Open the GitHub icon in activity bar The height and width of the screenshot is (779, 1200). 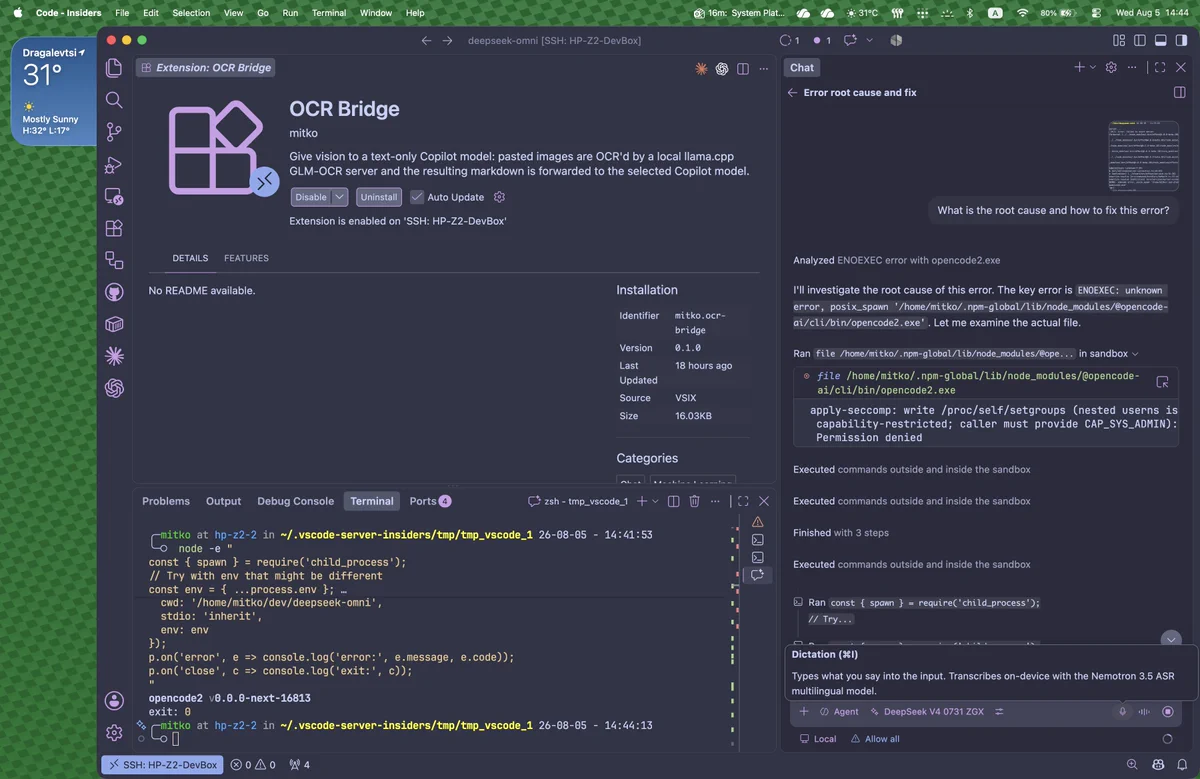pyautogui.click(x=114, y=292)
